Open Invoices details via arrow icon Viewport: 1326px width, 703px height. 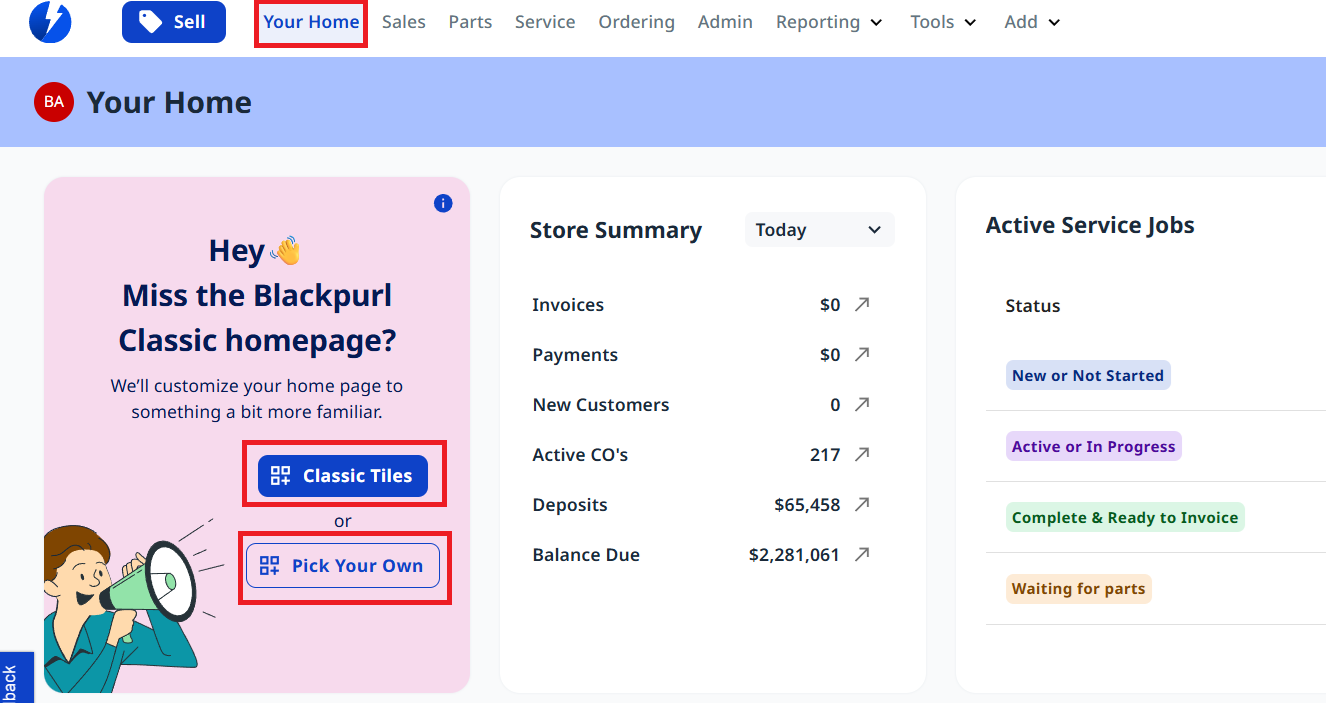tap(862, 304)
